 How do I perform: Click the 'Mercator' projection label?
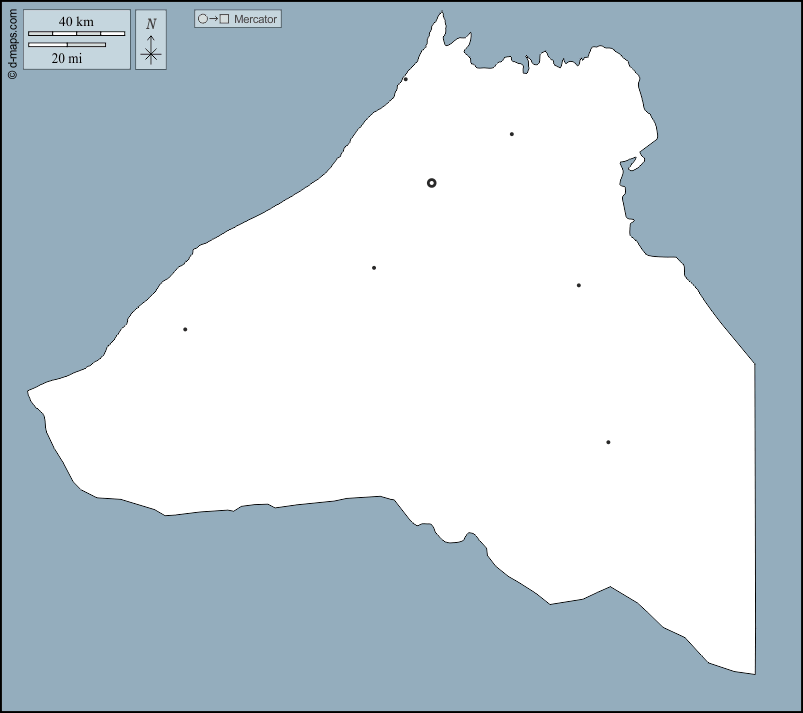(255, 19)
